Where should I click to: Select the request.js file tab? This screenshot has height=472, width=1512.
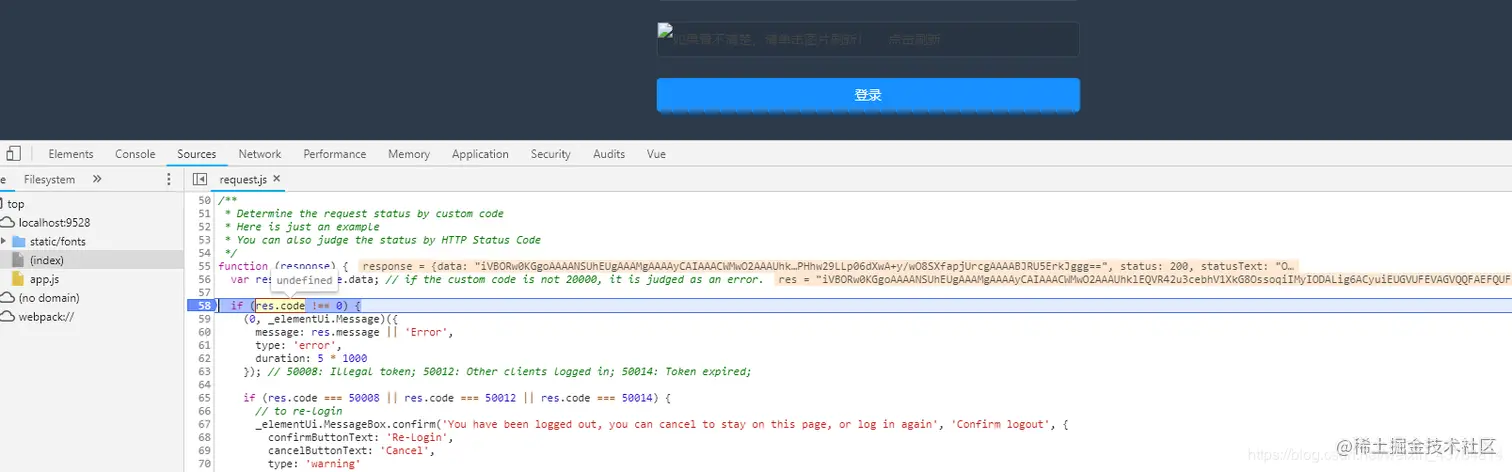tap(244, 179)
